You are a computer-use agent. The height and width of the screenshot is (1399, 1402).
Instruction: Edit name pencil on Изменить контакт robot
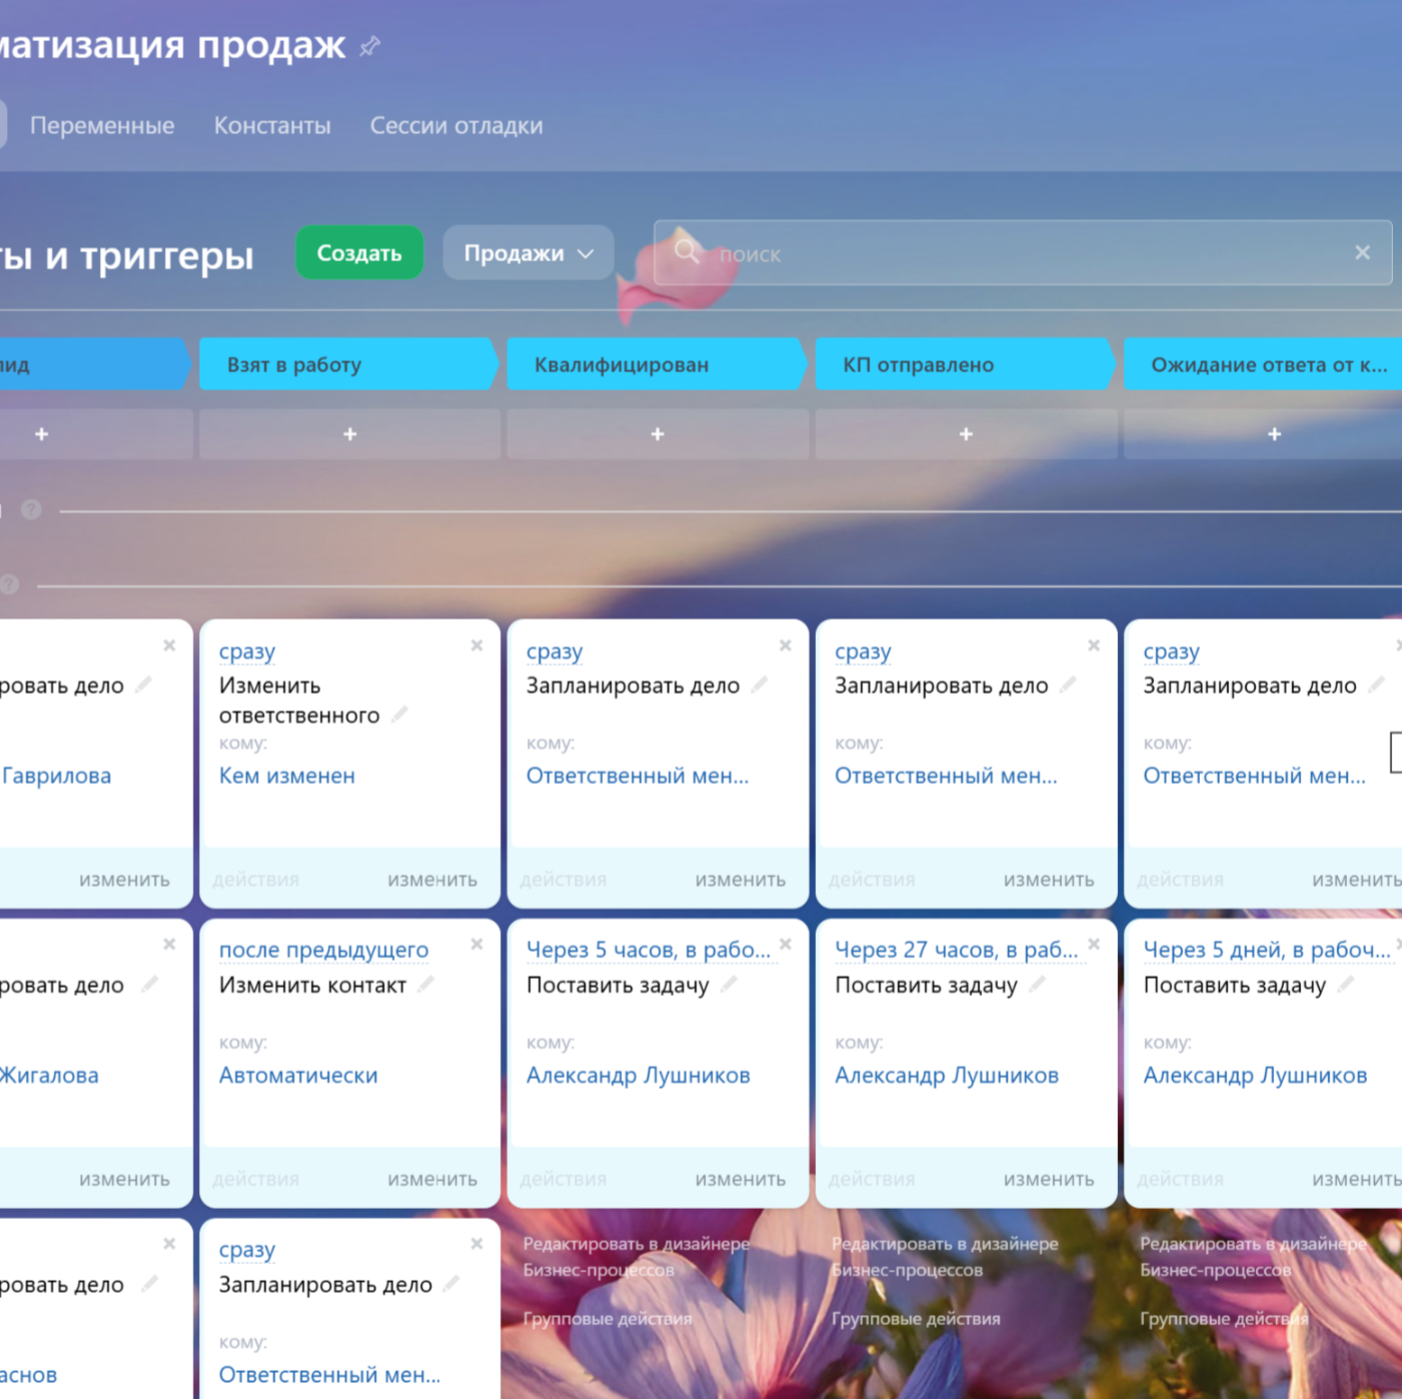click(427, 985)
